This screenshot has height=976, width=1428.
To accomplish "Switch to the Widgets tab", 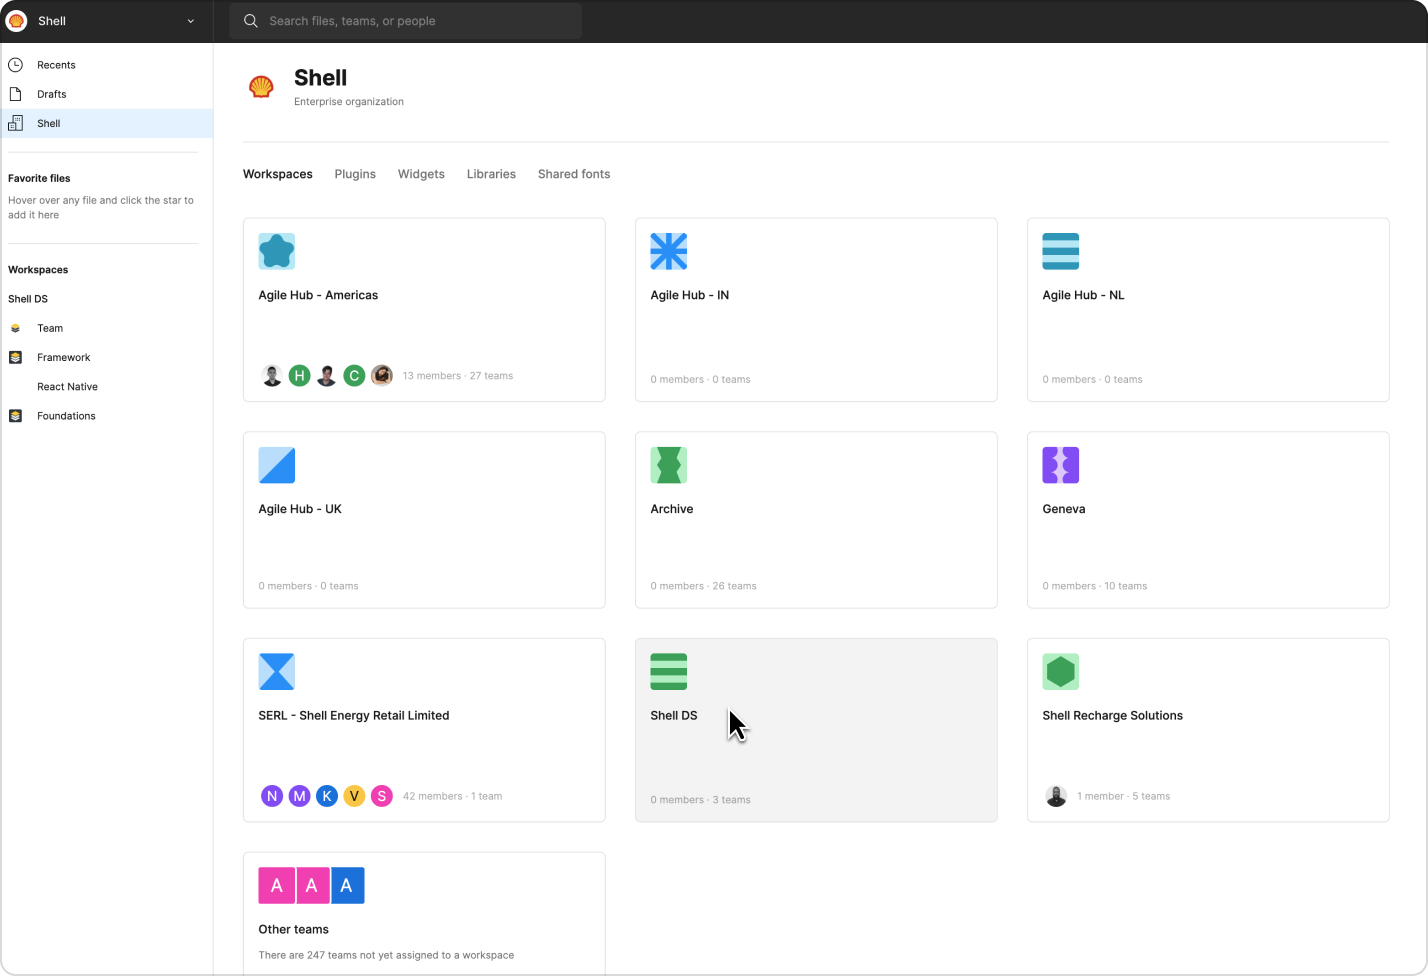I will pyautogui.click(x=421, y=174).
